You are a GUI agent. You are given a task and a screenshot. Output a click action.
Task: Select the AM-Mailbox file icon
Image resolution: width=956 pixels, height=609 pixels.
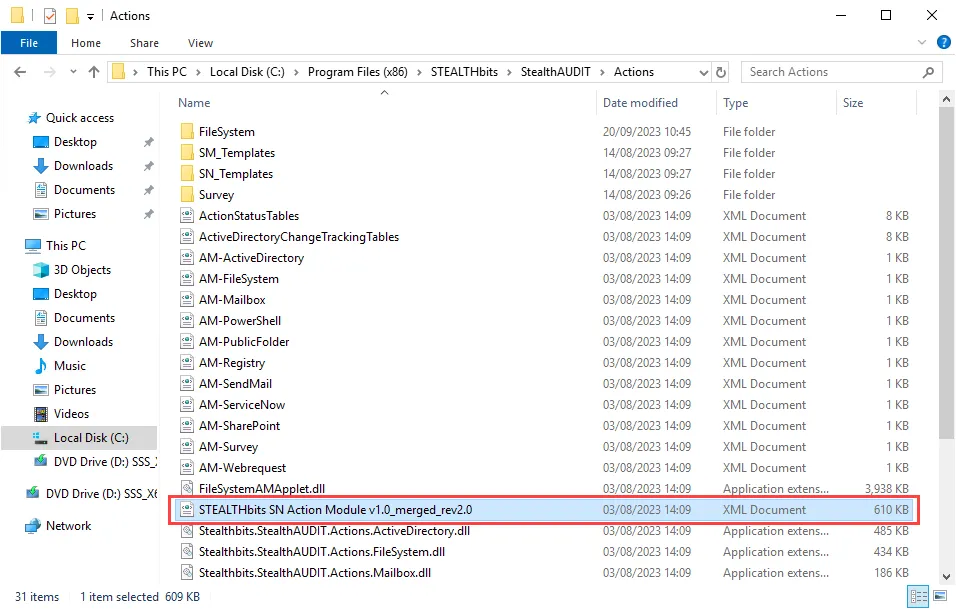187,299
